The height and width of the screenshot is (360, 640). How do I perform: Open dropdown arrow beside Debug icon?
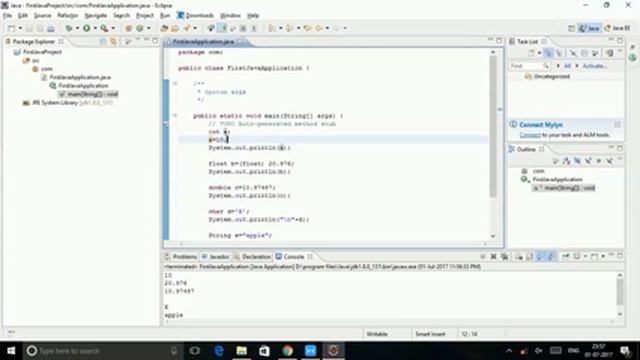click(77, 28)
